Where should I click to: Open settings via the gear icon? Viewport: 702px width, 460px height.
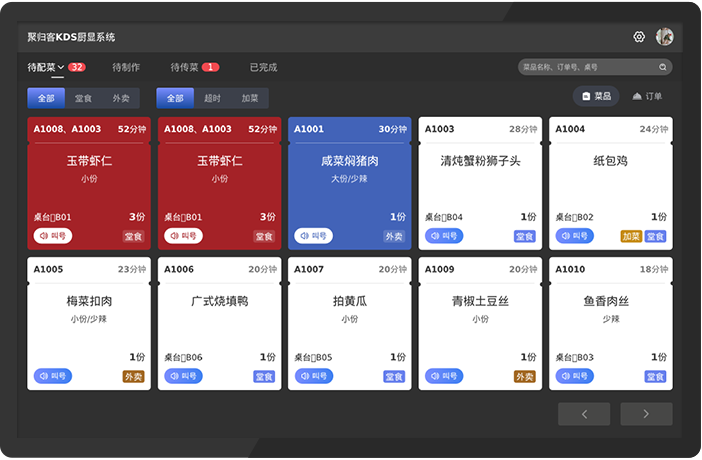click(x=639, y=37)
